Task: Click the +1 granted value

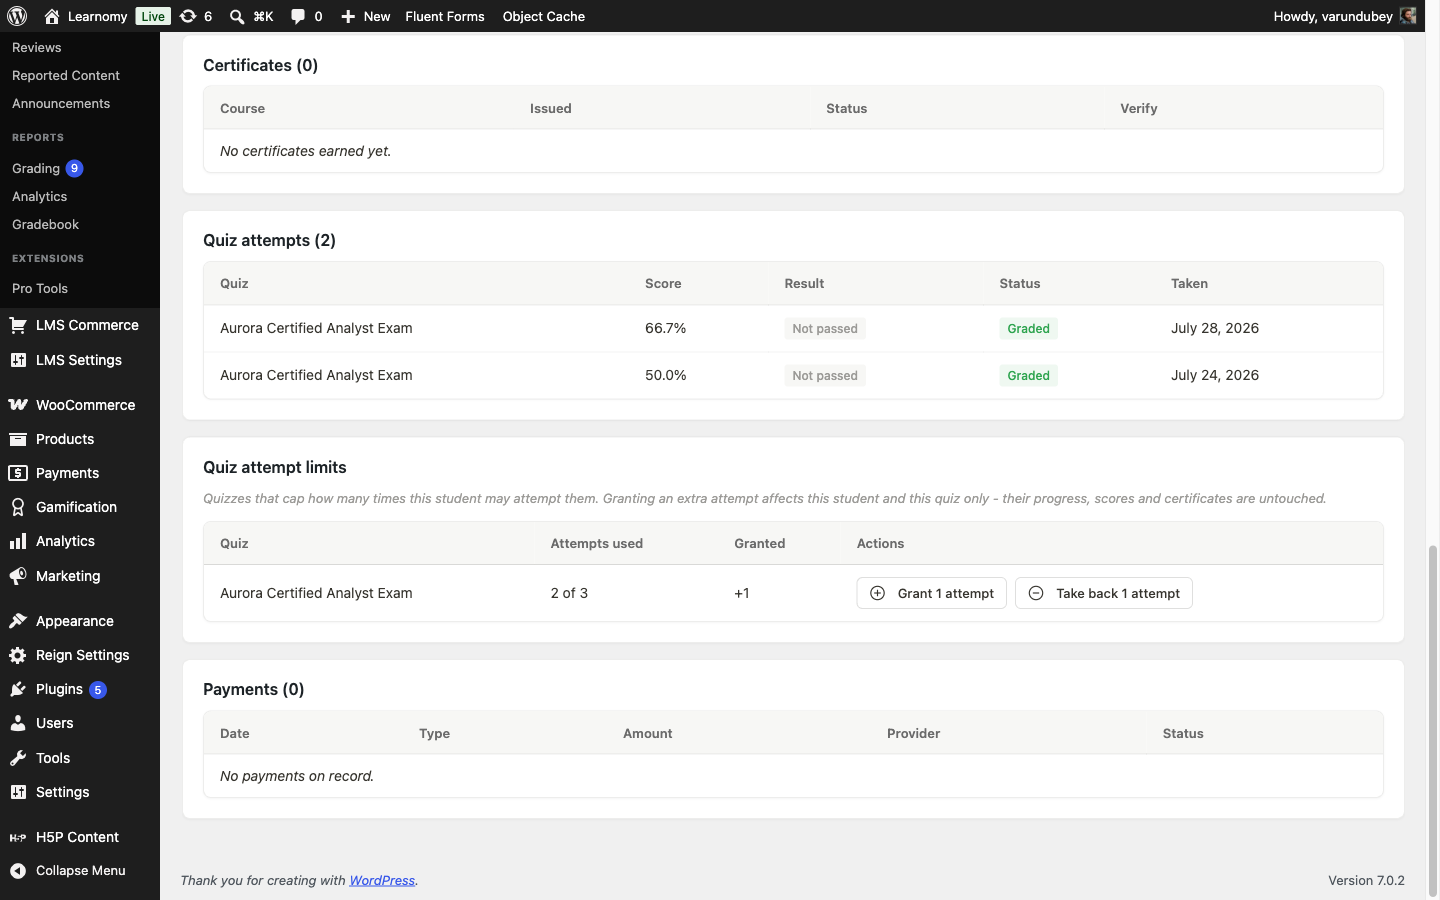Action: [742, 593]
